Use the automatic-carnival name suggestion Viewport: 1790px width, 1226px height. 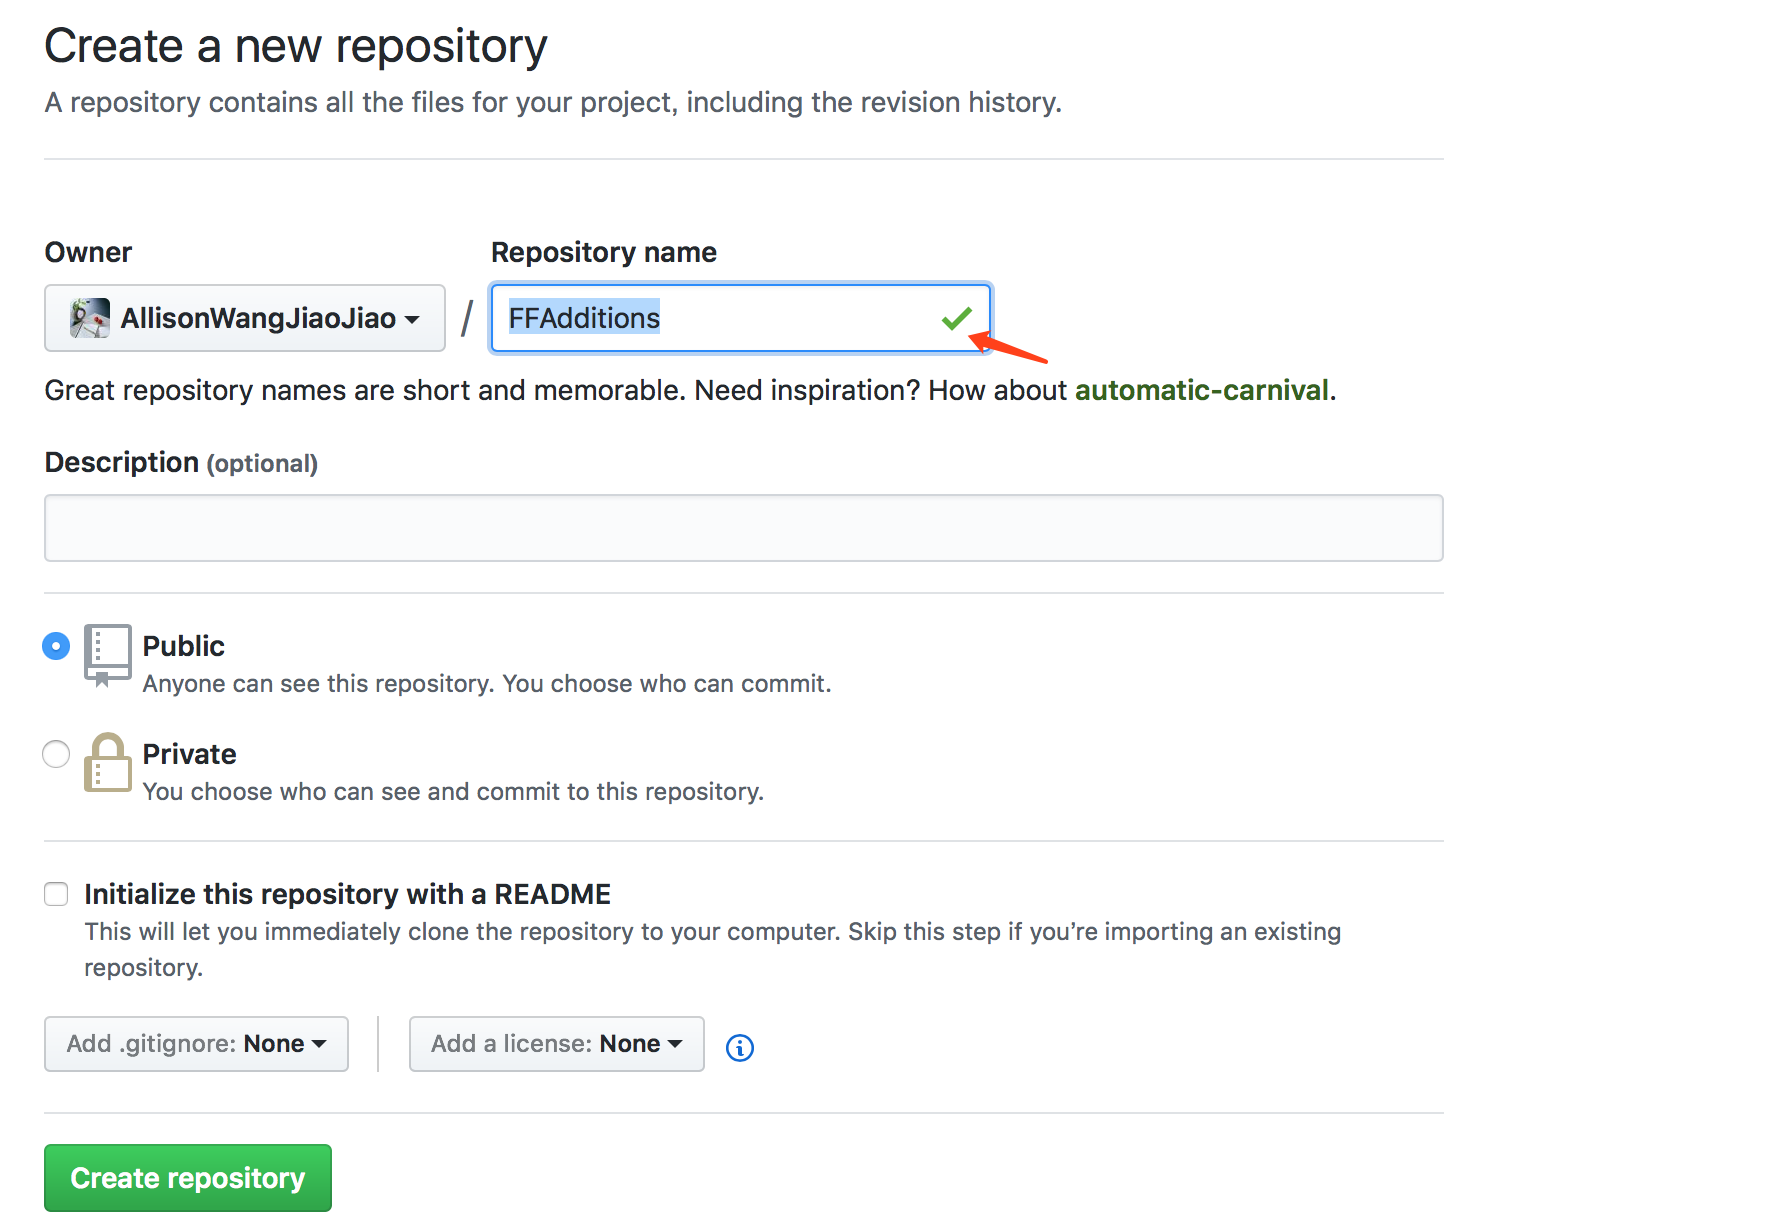pyautogui.click(x=1202, y=390)
